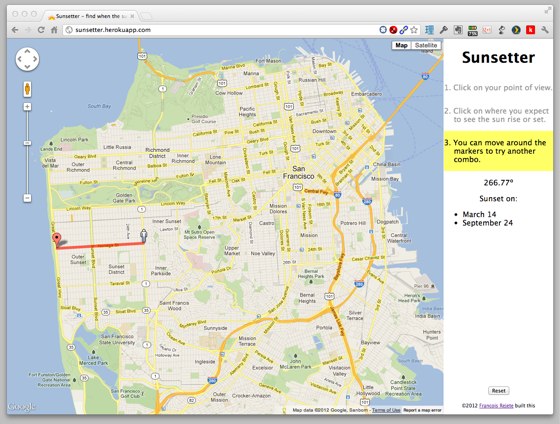
Task: Click the address bar URL field
Action: [x=221, y=30]
